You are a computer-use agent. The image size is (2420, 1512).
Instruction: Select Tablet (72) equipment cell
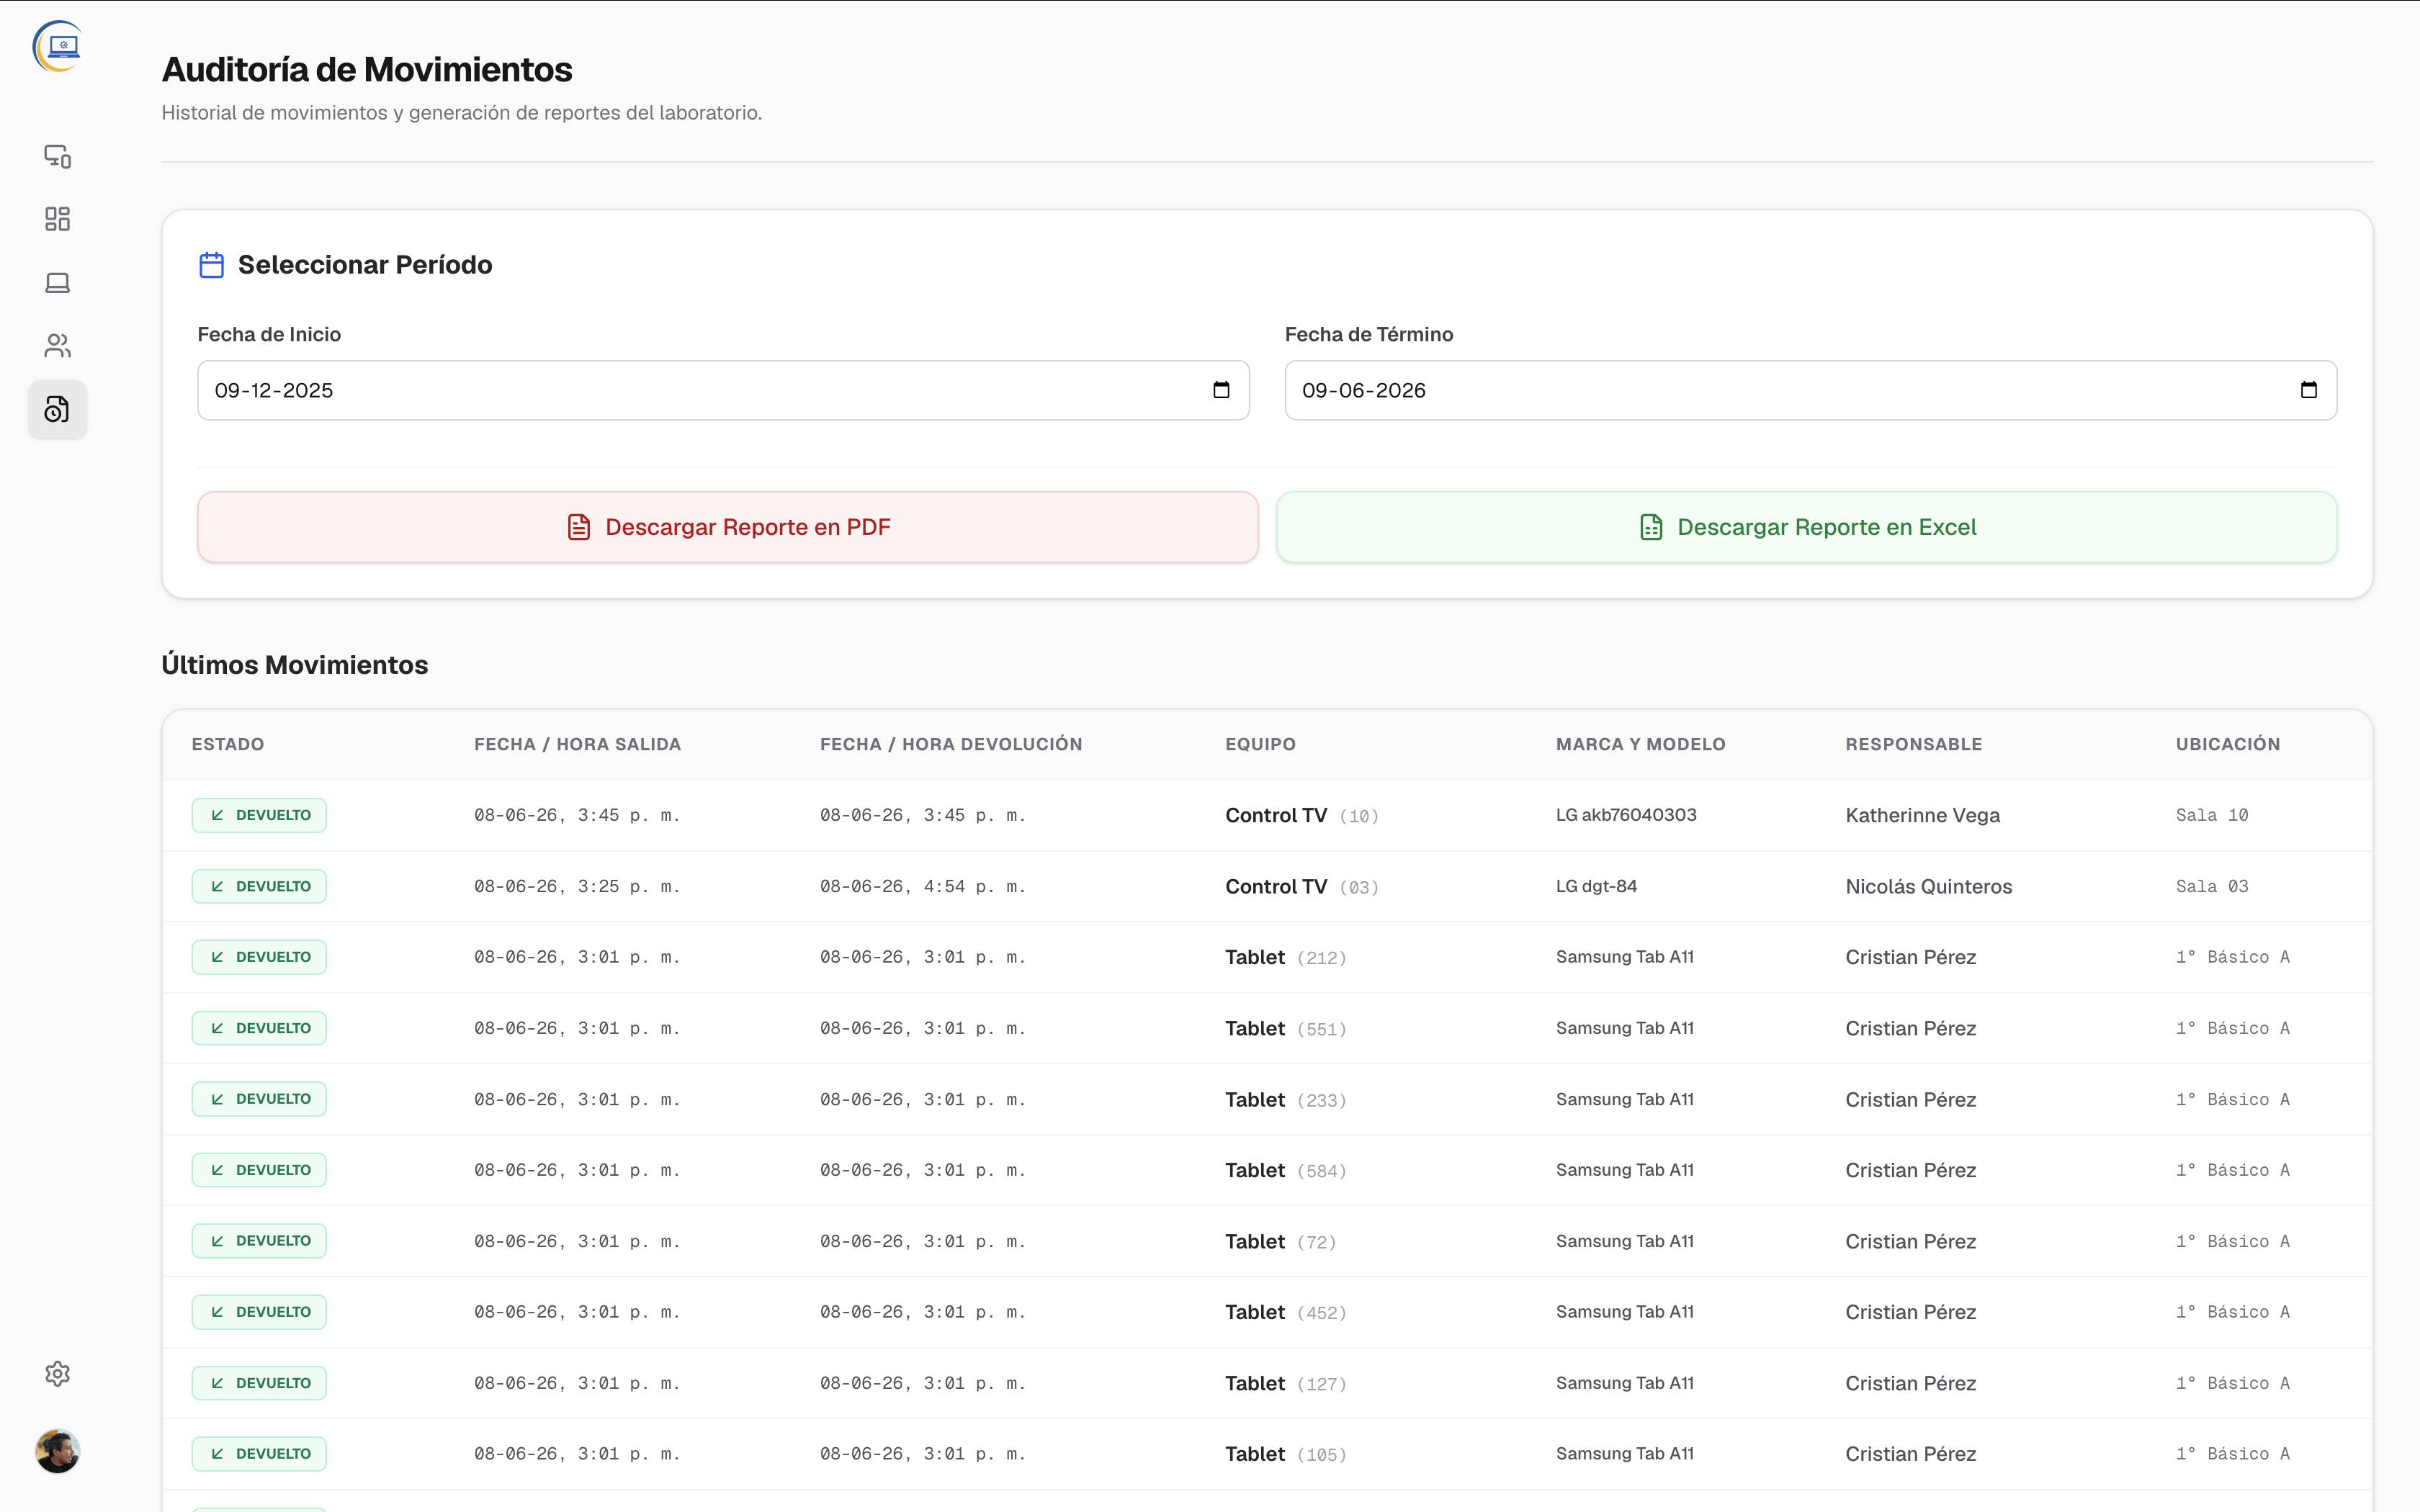[x=1281, y=1242]
